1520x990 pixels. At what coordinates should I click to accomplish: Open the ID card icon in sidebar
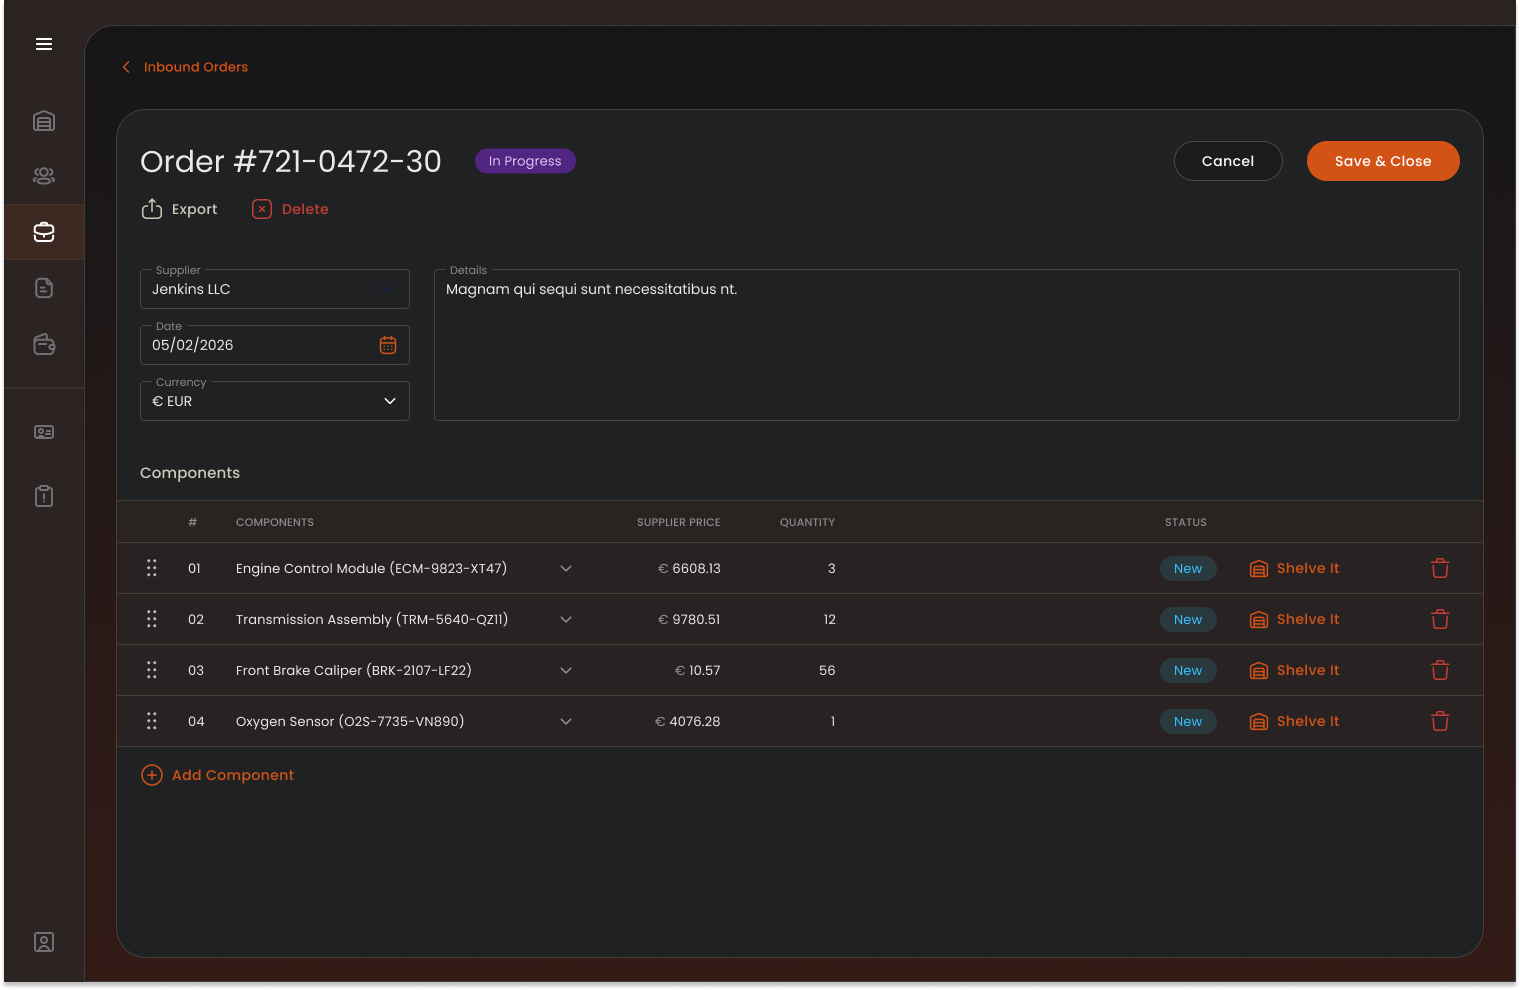click(44, 432)
